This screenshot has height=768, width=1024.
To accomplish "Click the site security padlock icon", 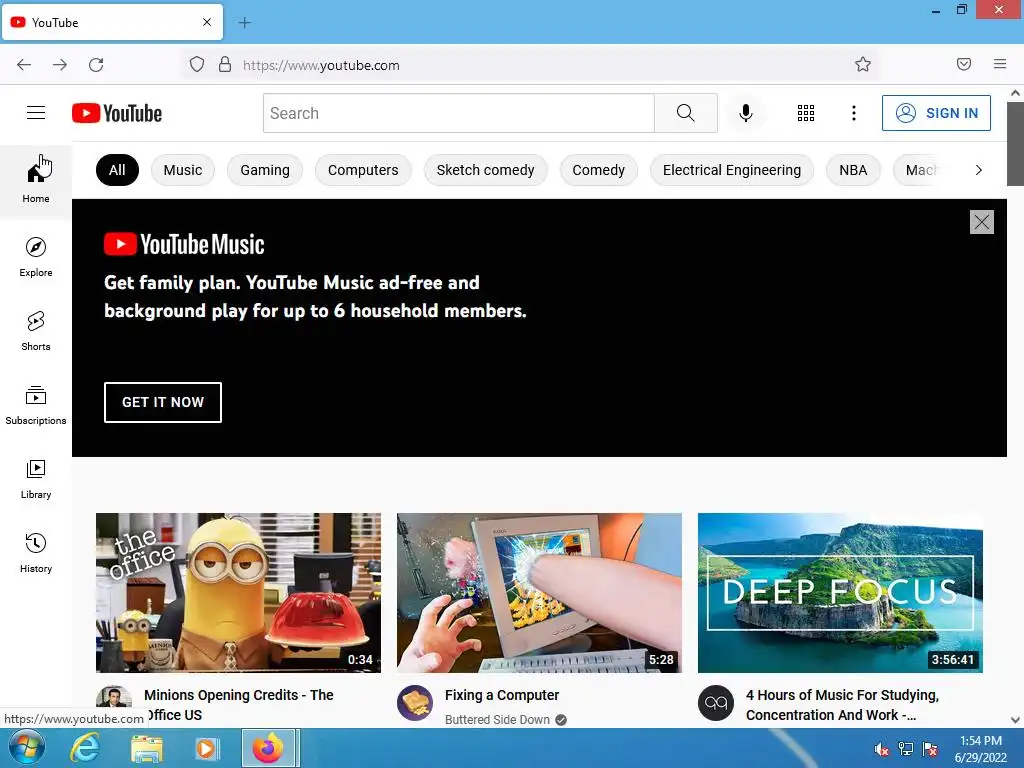I will pyautogui.click(x=225, y=65).
